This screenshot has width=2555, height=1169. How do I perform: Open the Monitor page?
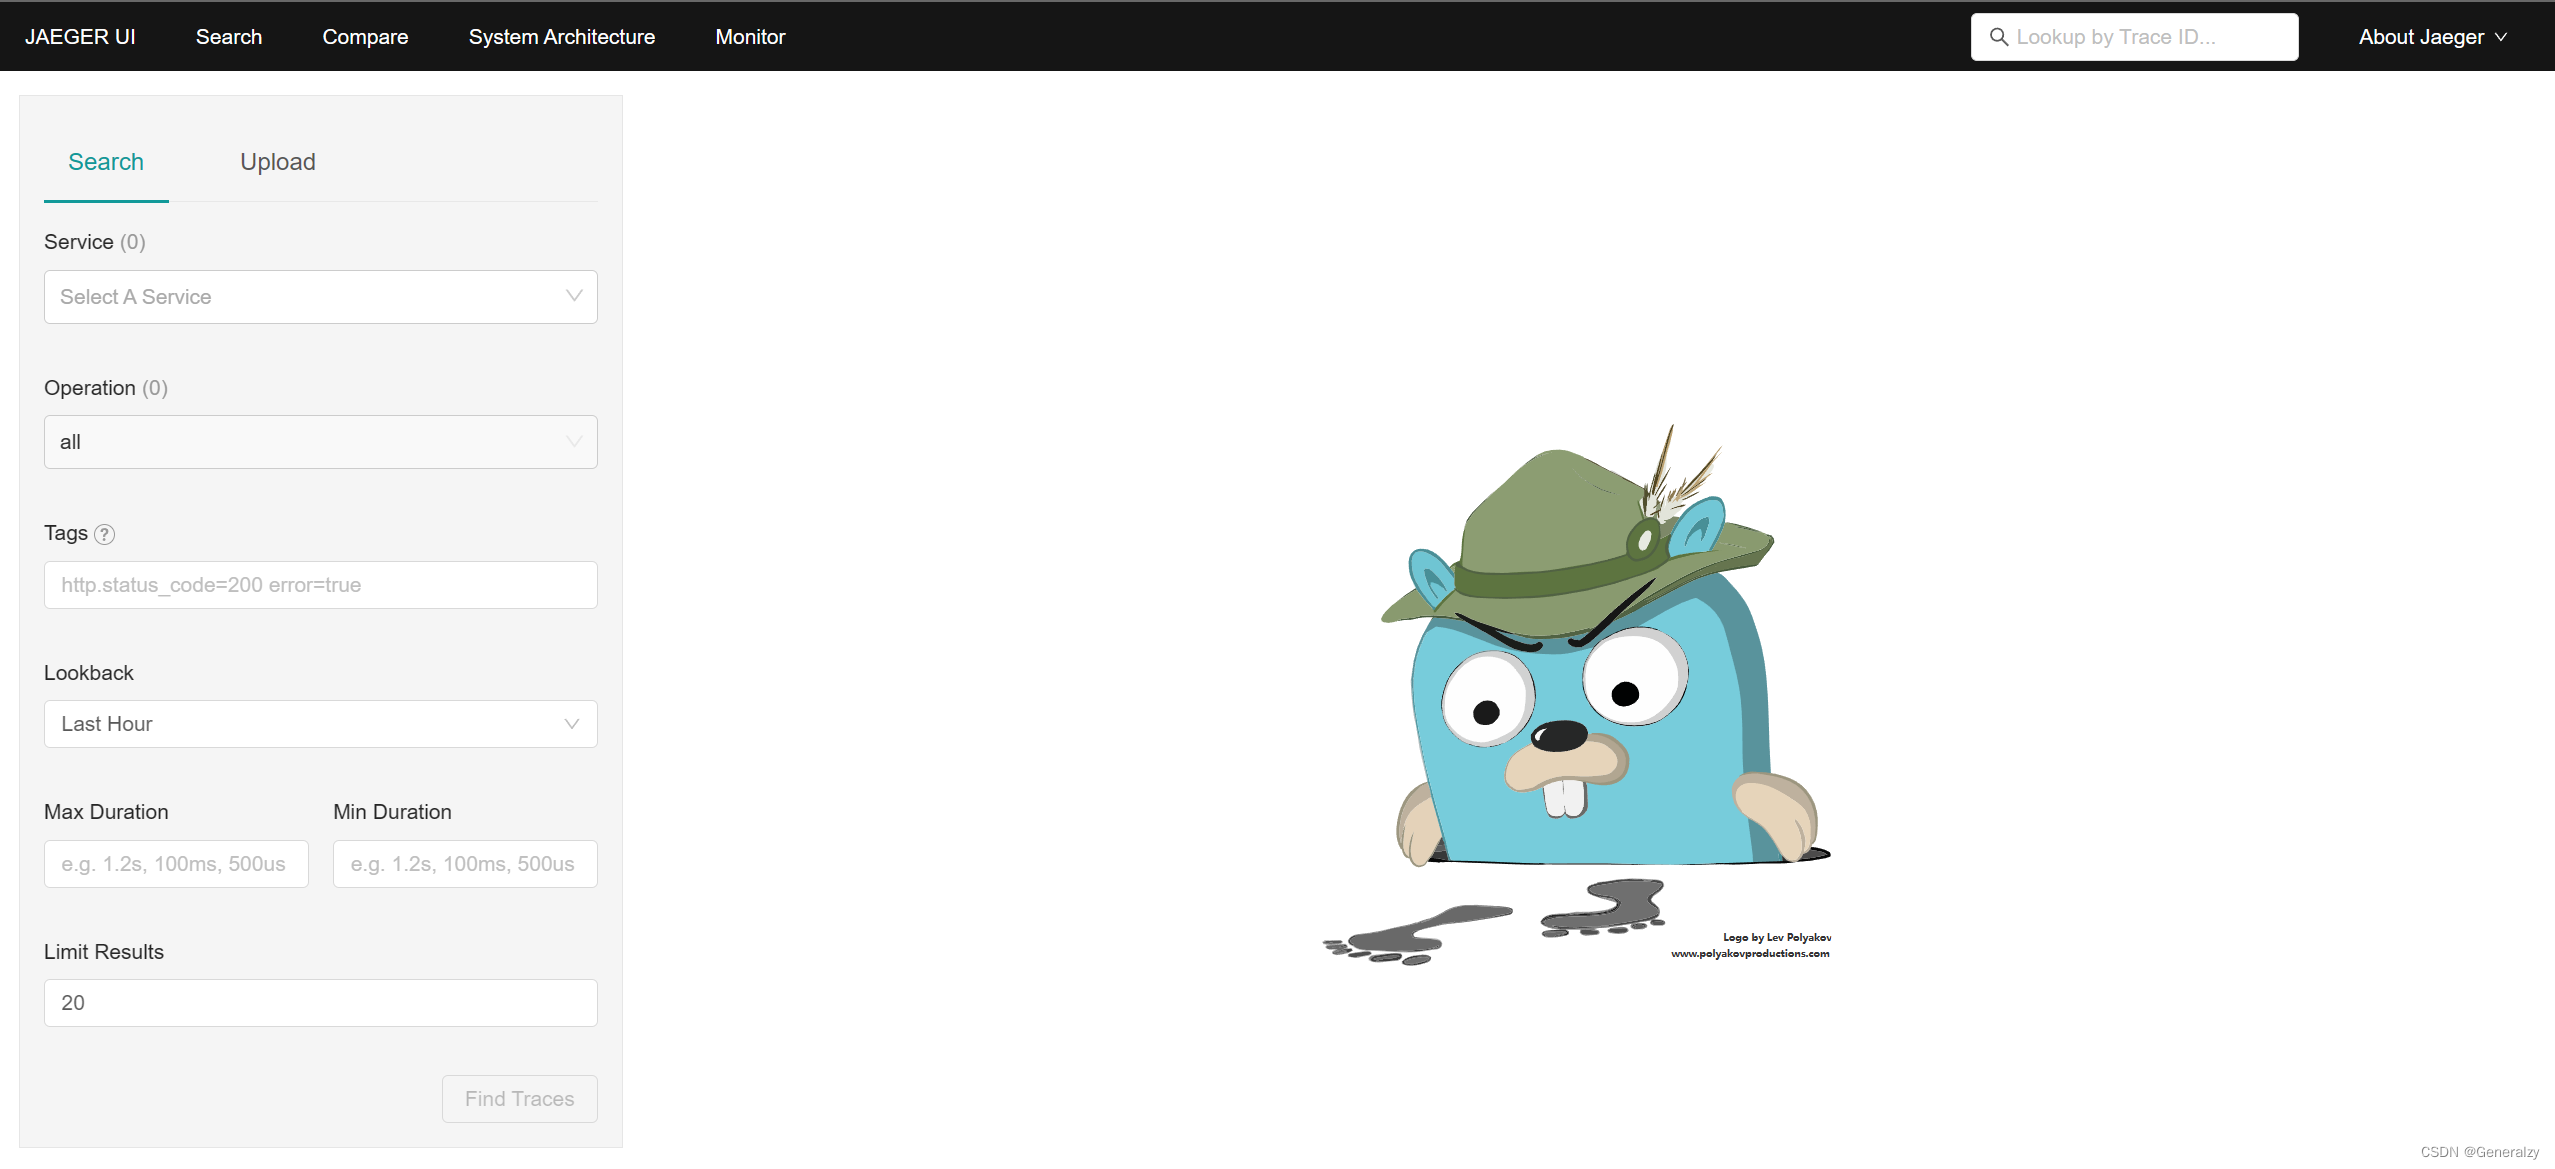[750, 37]
